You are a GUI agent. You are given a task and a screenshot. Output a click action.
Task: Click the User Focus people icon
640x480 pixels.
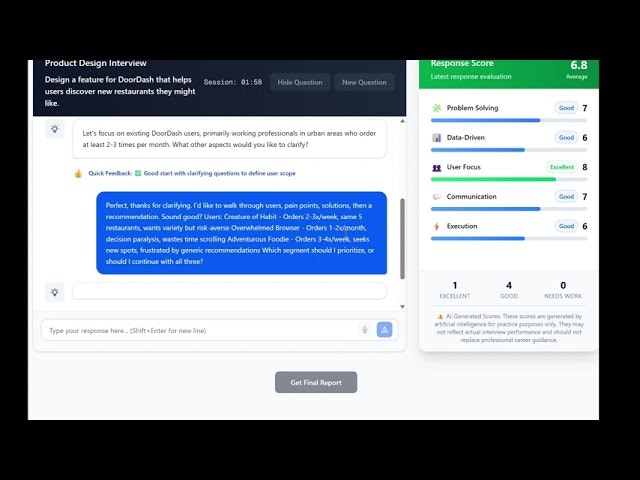[x=437, y=167]
